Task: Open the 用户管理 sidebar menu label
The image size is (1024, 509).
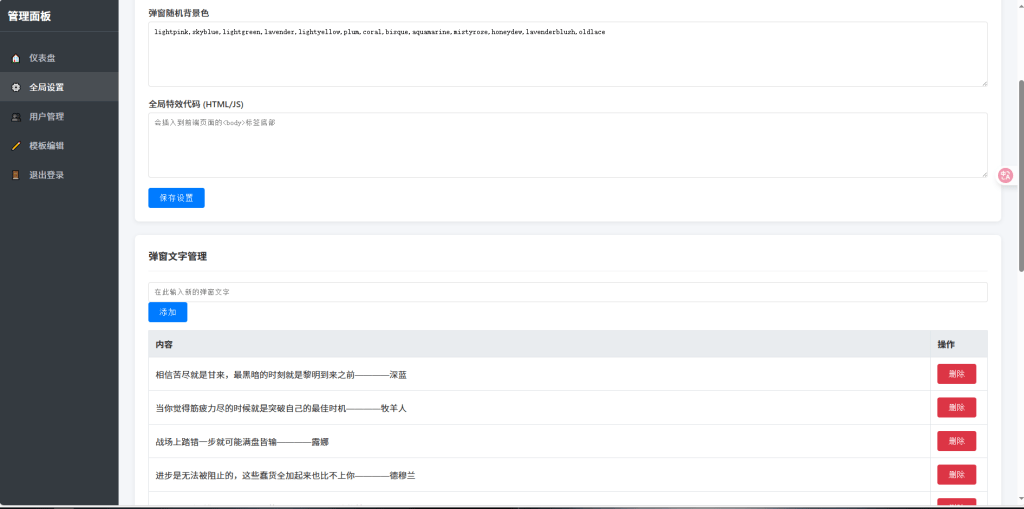Action: pos(47,117)
